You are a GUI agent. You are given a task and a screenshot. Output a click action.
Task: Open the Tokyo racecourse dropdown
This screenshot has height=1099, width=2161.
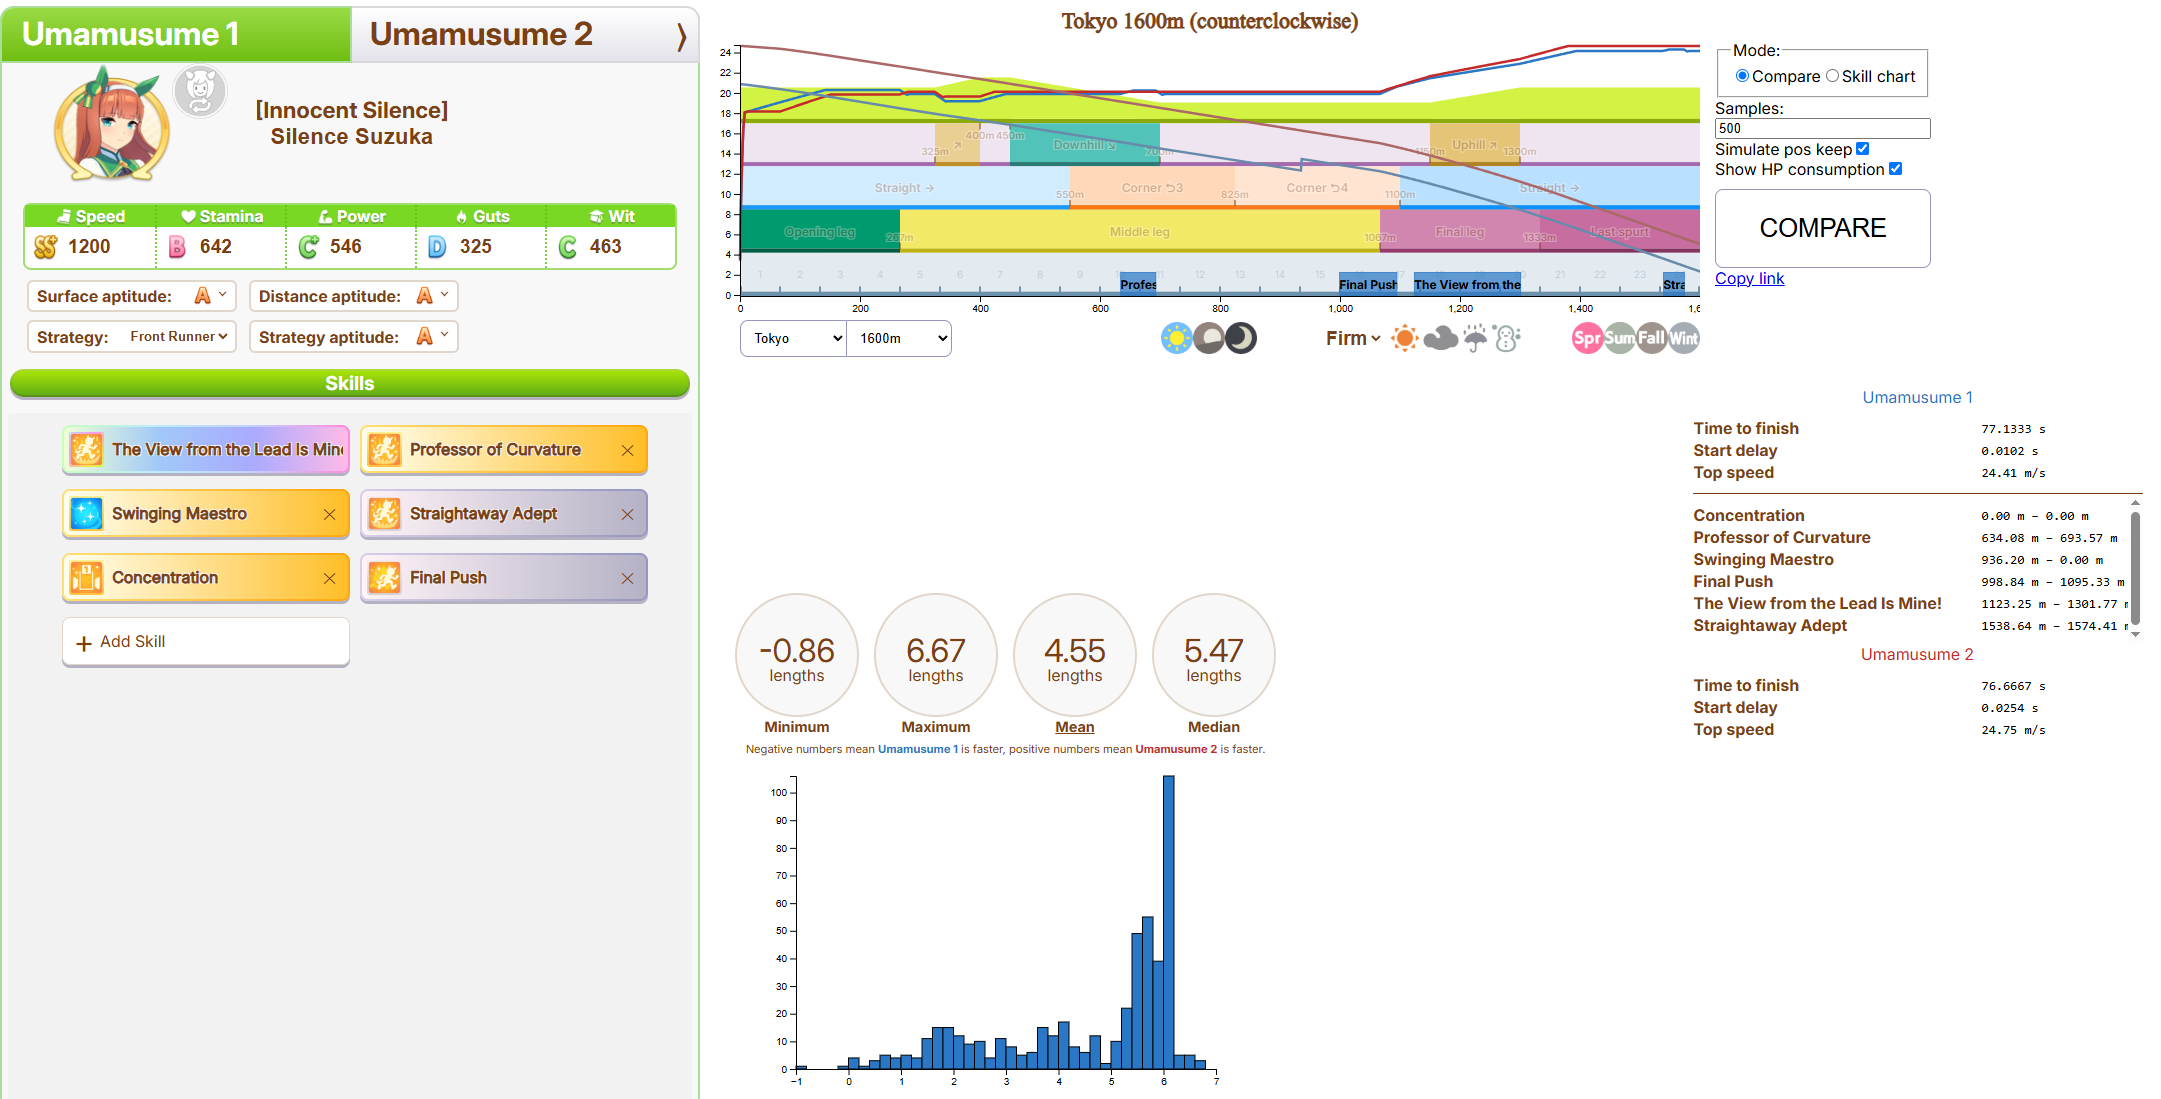(x=794, y=338)
